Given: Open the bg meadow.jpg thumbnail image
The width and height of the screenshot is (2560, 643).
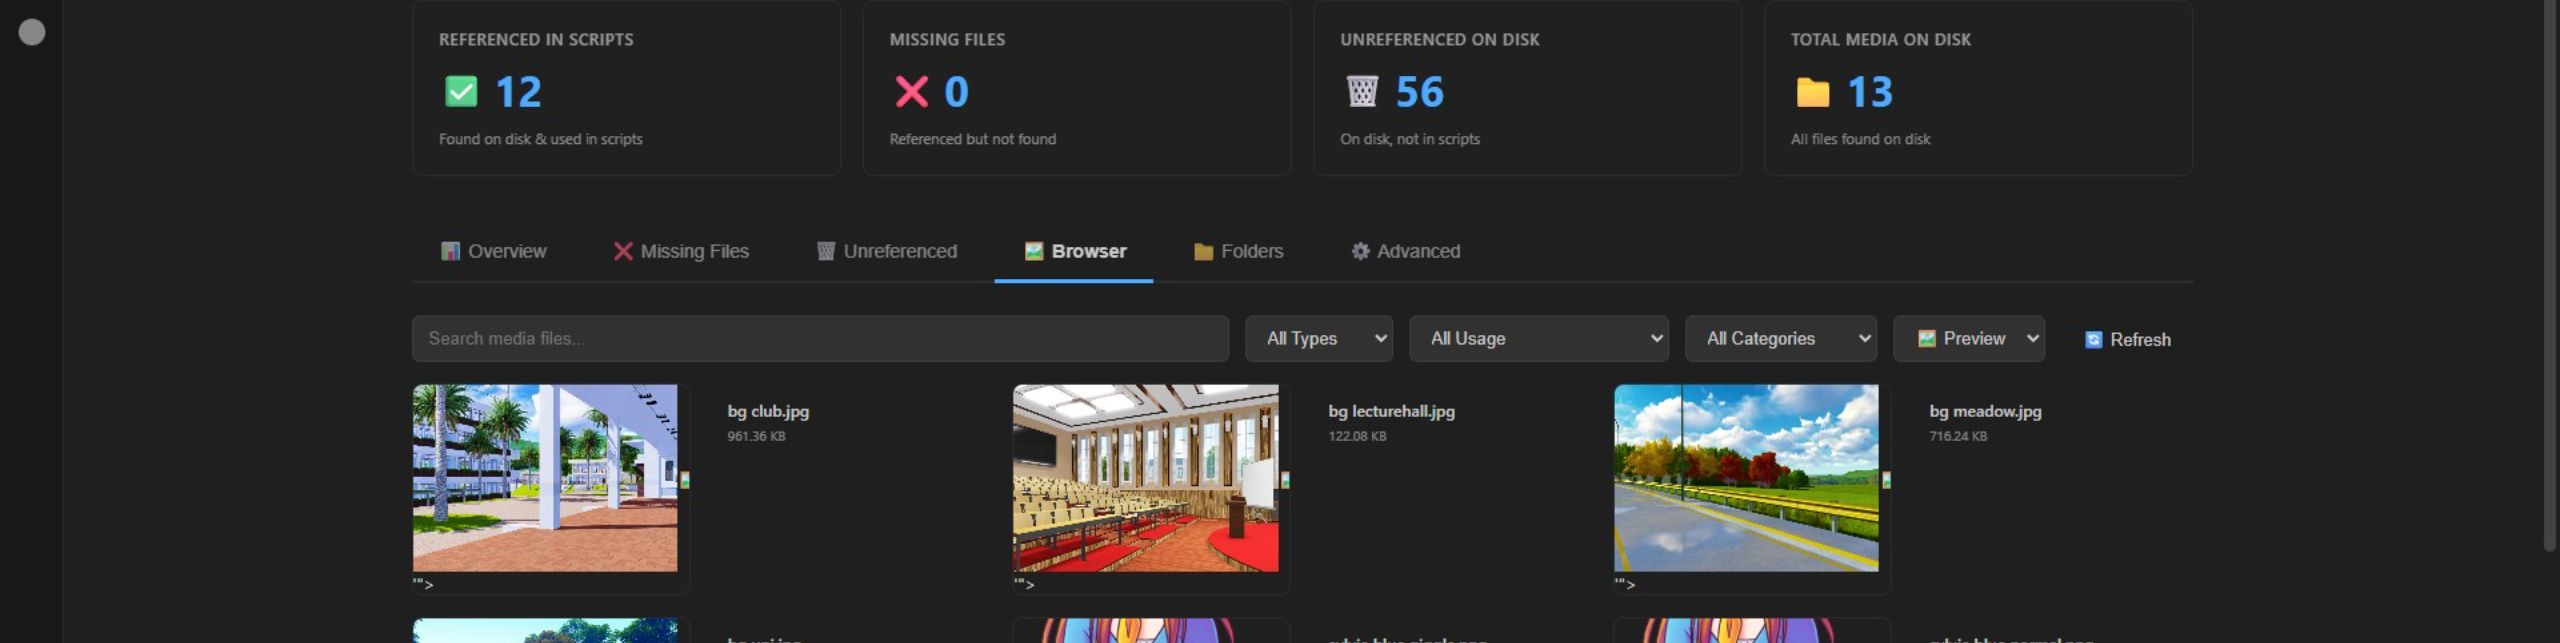Looking at the screenshot, I should coord(1746,478).
